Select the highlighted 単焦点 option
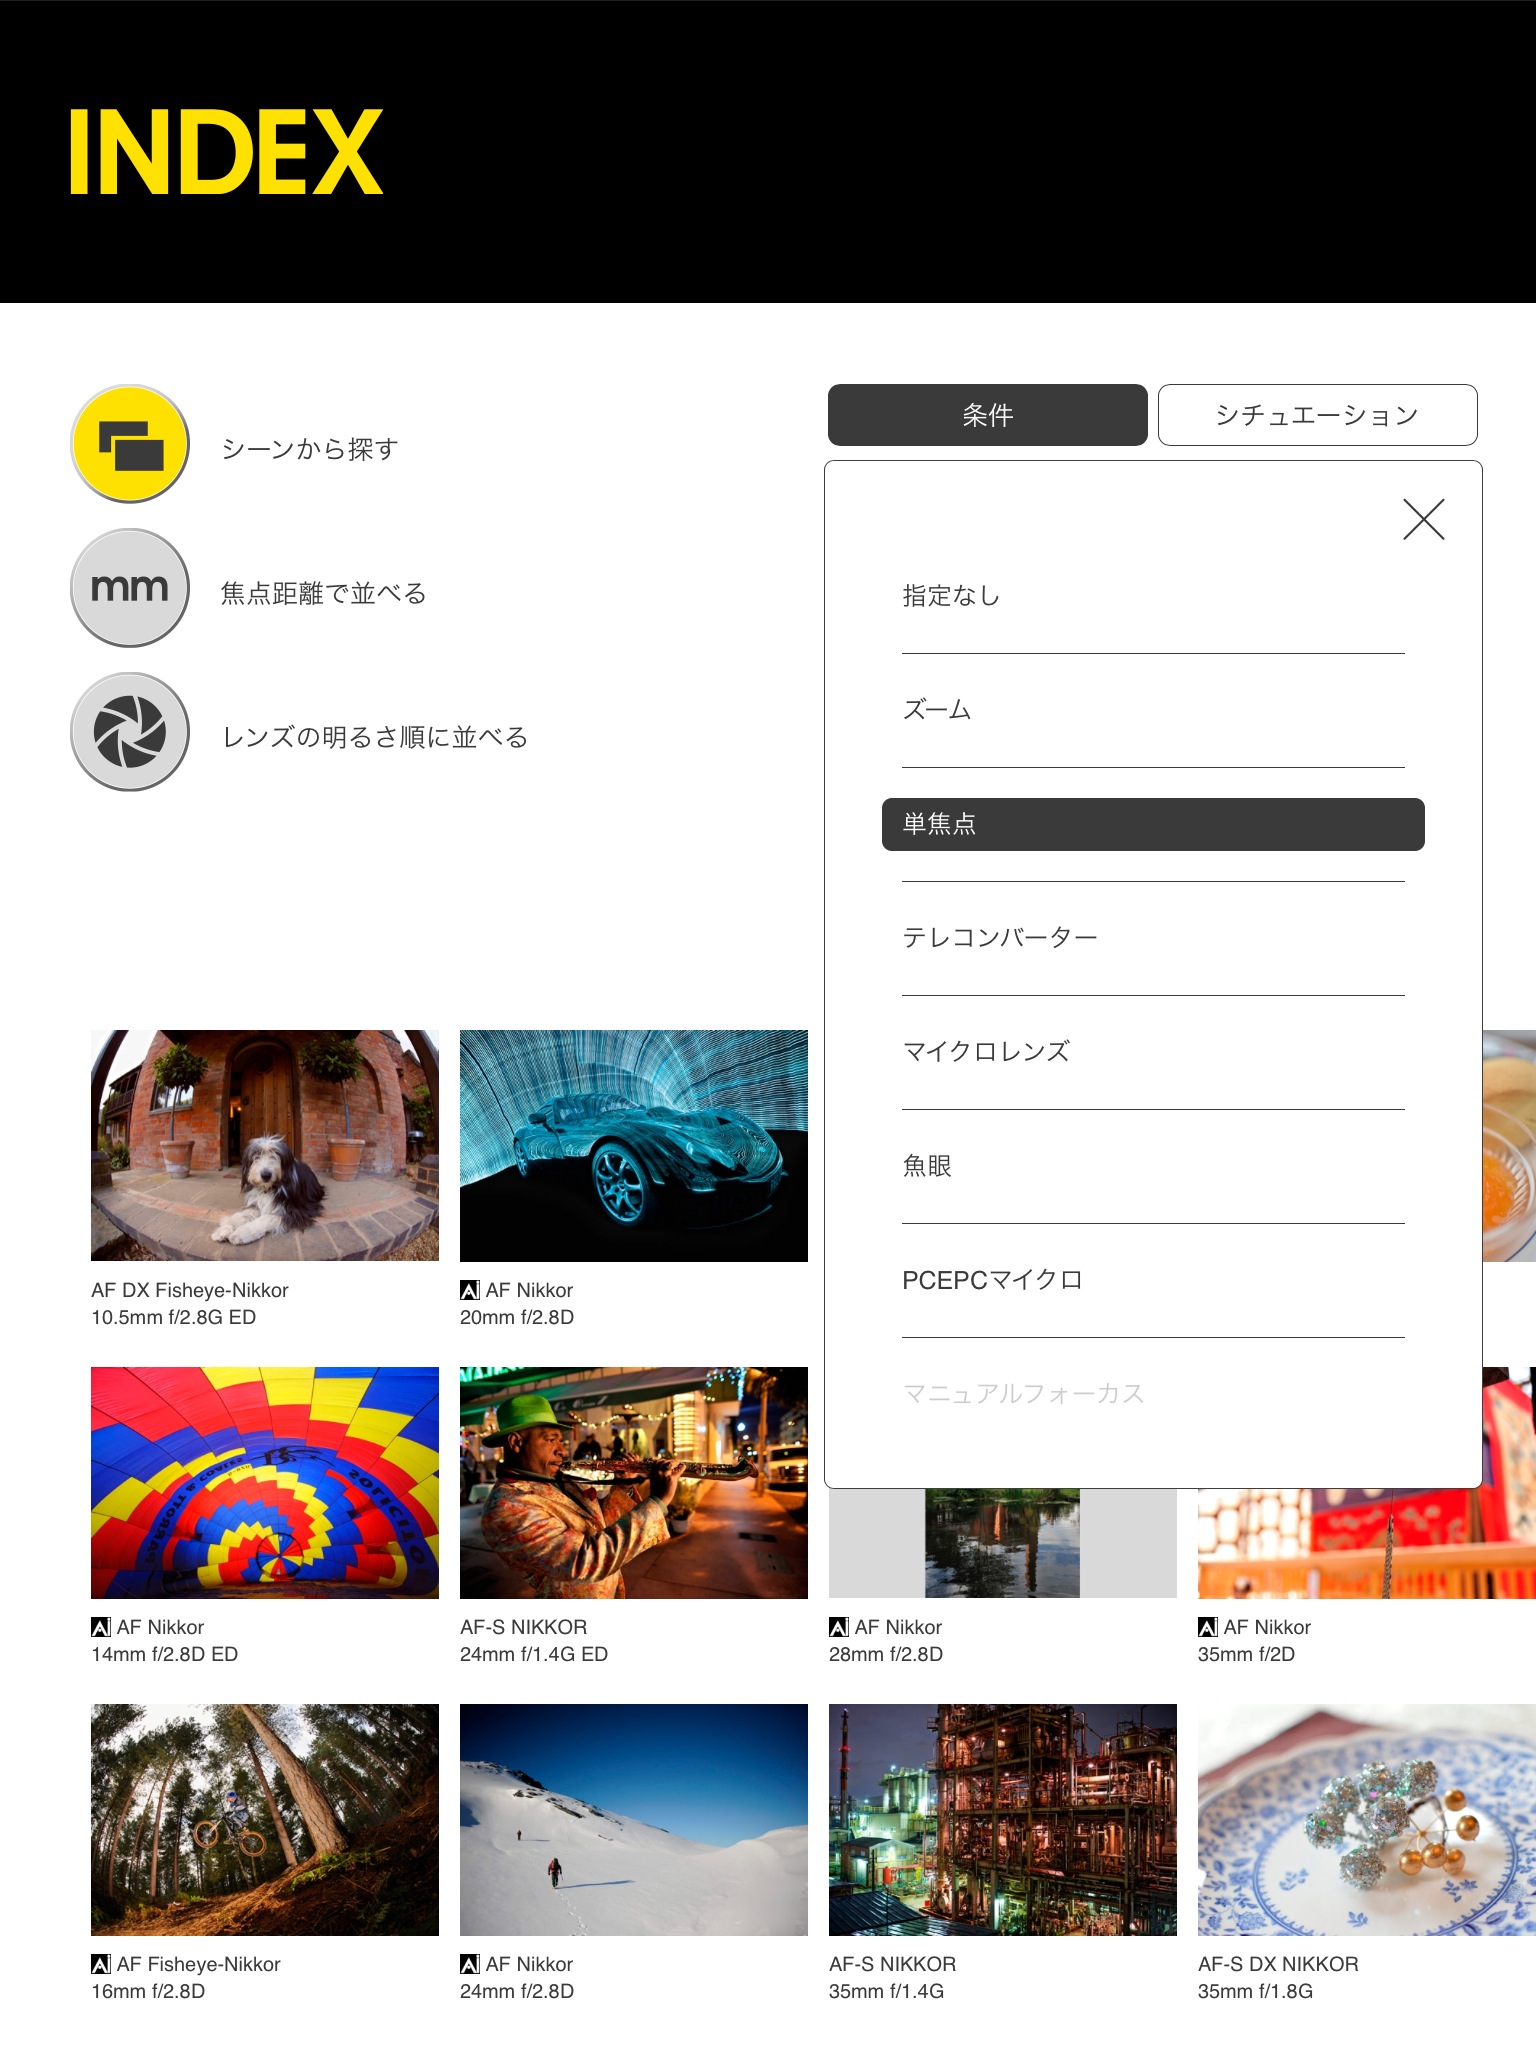Image resolution: width=1536 pixels, height=2048 pixels. tap(1152, 824)
